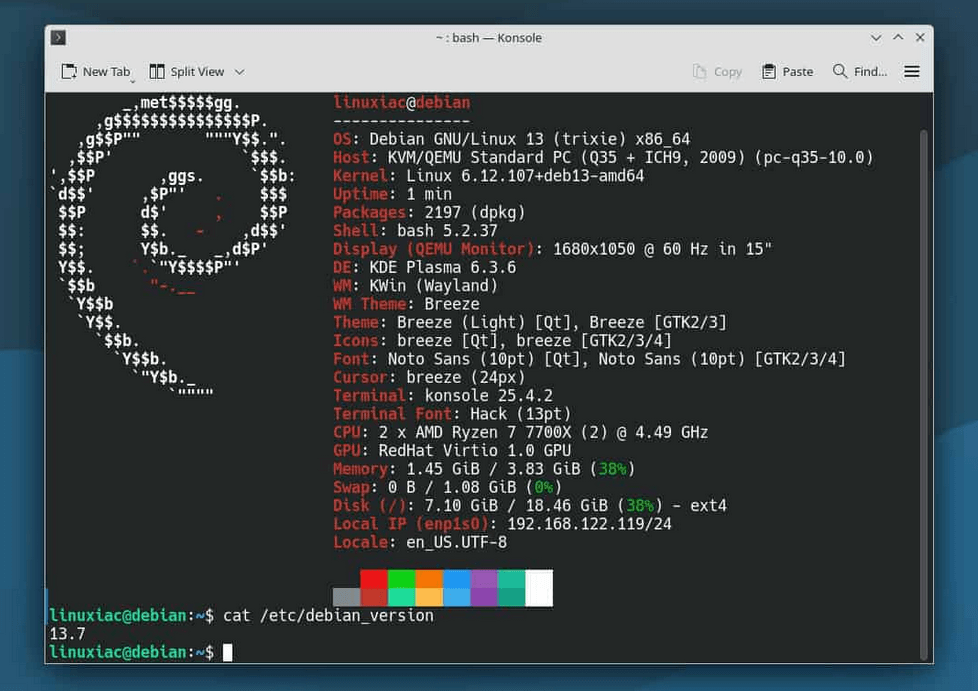Click the Packages 2197 (dpkg) line
This screenshot has width=978, height=691.
429,212
